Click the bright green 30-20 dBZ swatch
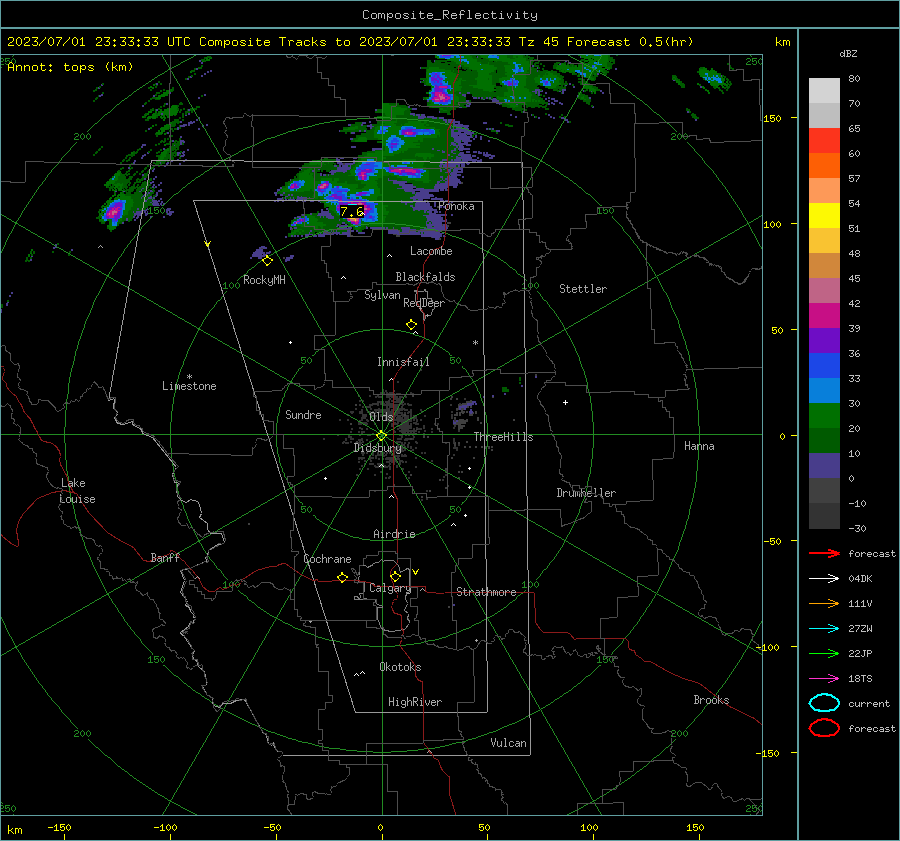 click(x=824, y=416)
